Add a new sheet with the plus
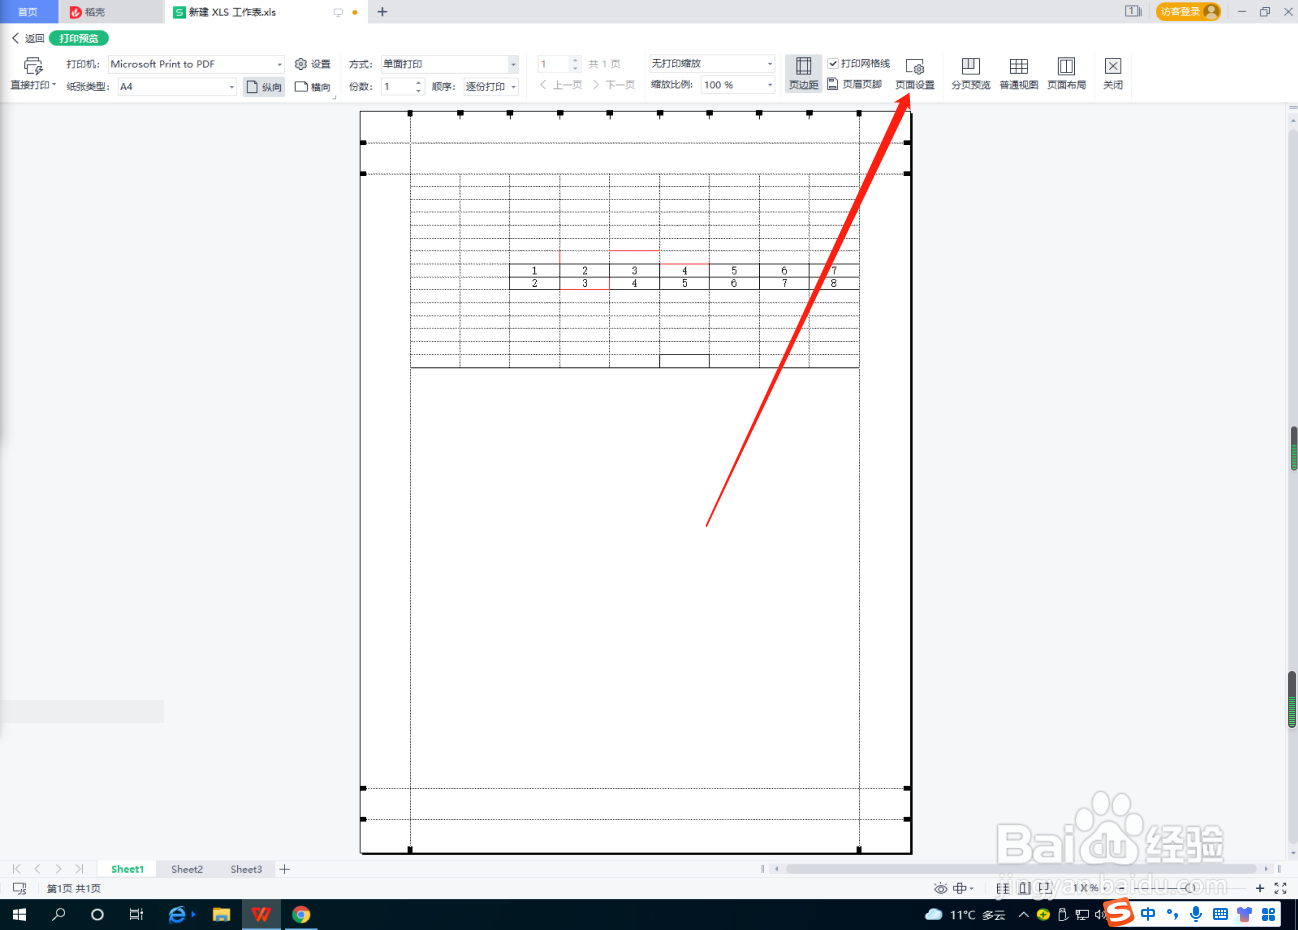Image resolution: width=1298 pixels, height=930 pixels. point(285,869)
